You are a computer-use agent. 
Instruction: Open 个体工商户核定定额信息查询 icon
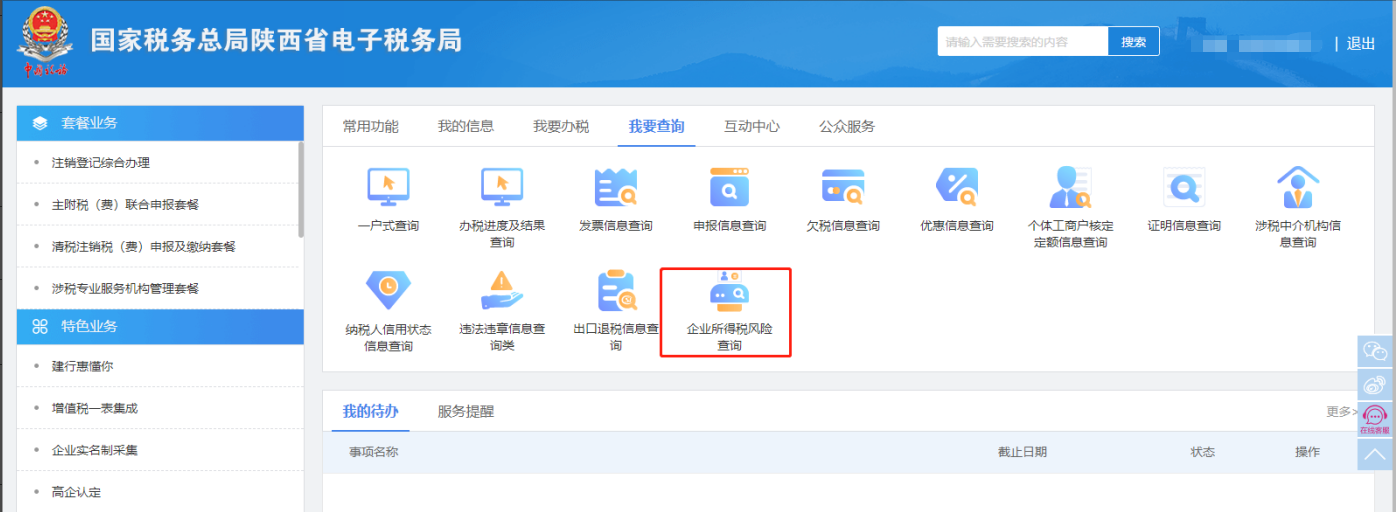click(1071, 187)
